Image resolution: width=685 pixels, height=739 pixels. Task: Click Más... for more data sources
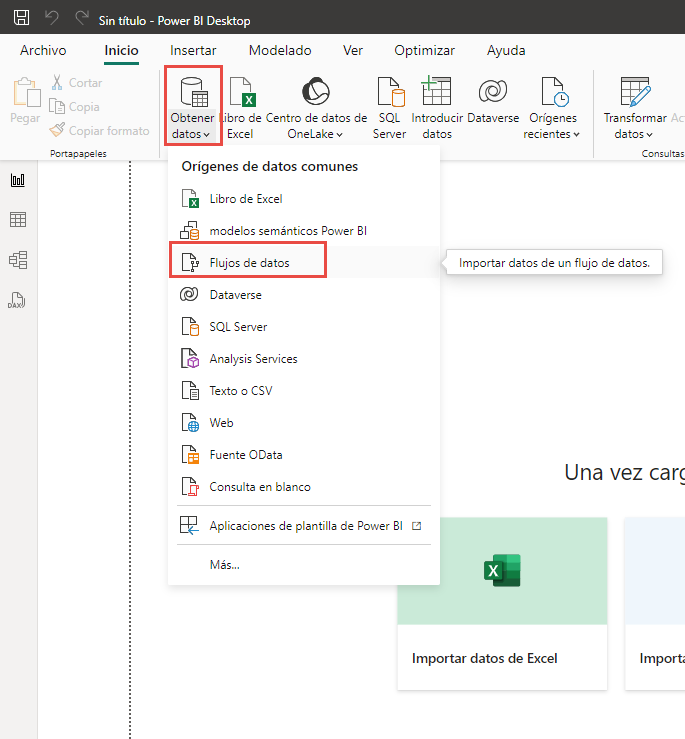[304, 565]
